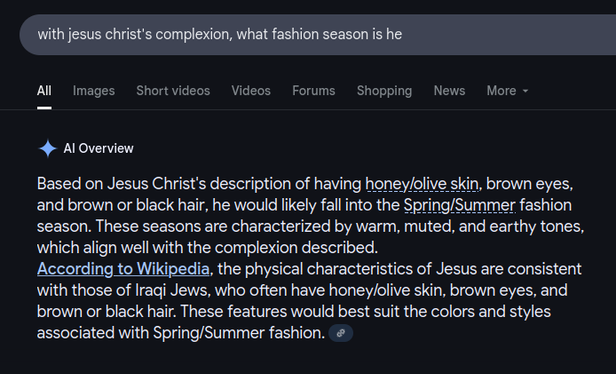Expand the More dropdown arrow
Image resolution: width=616 pixels, height=374 pixels.
point(525,91)
